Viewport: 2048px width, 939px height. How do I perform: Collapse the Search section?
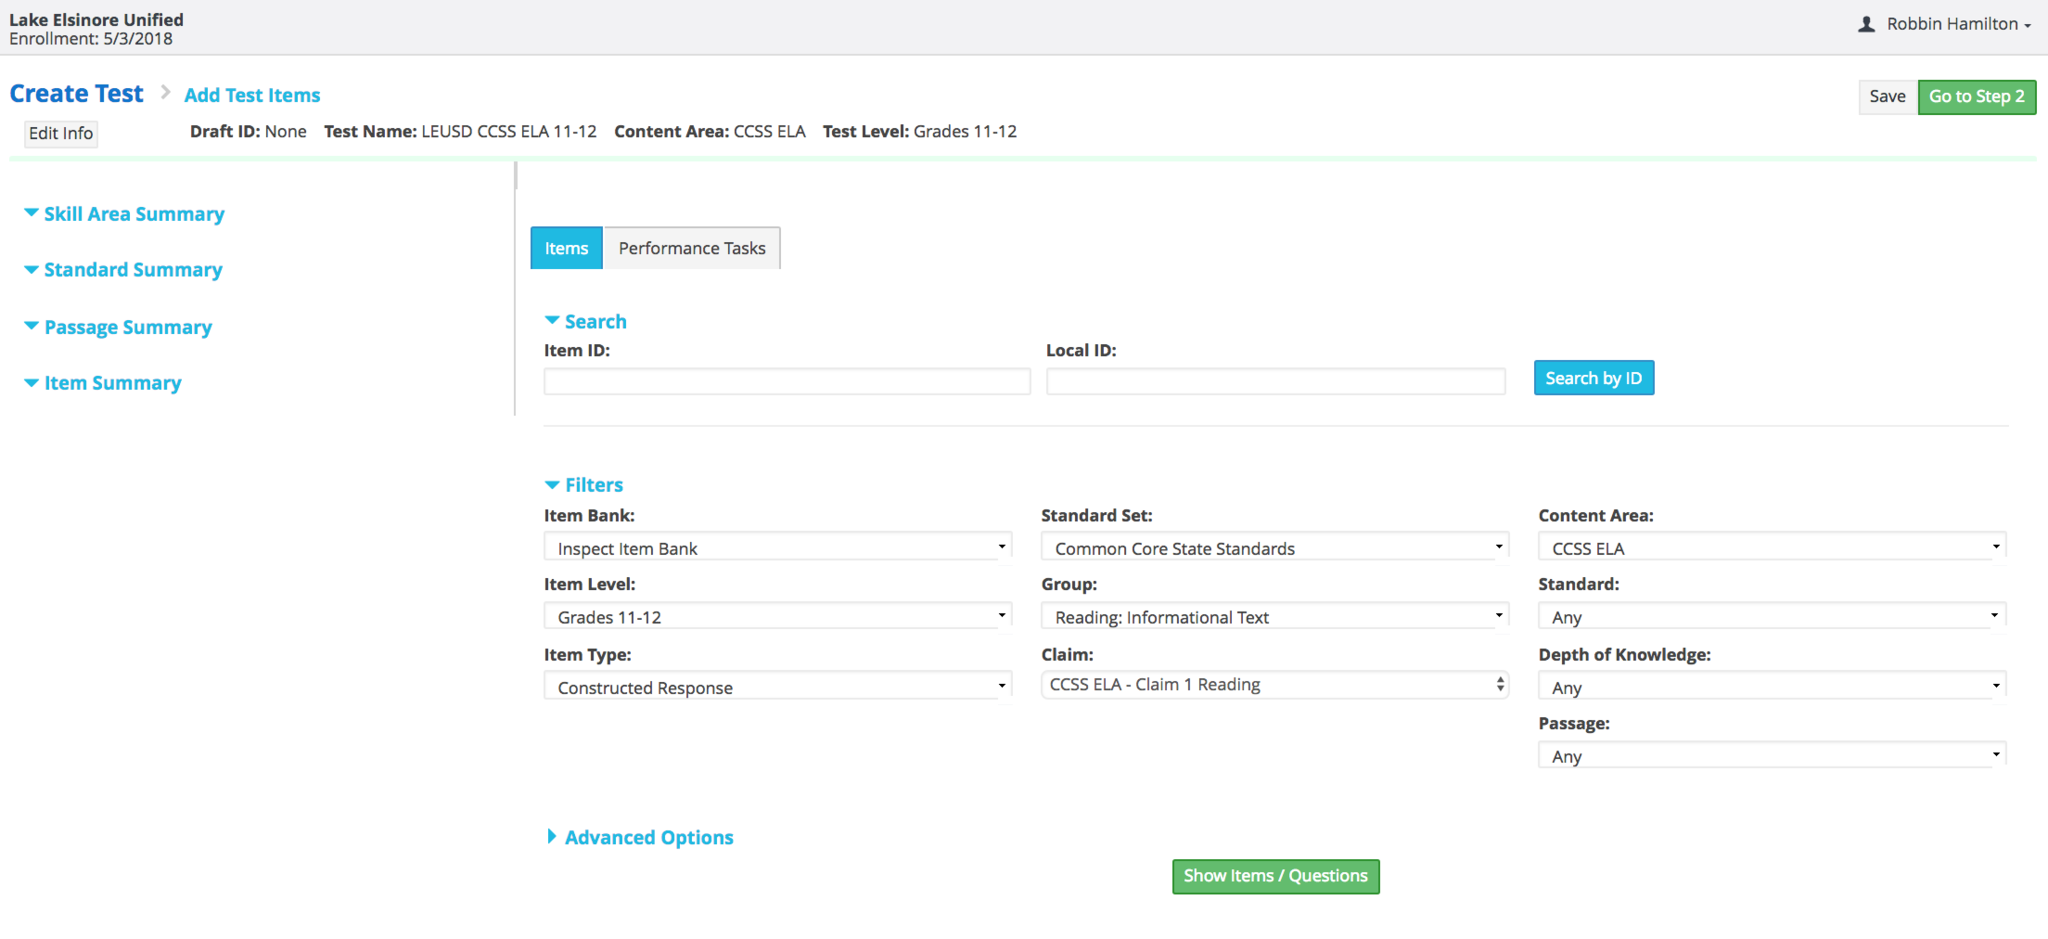pyautogui.click(x=586, y=321)
